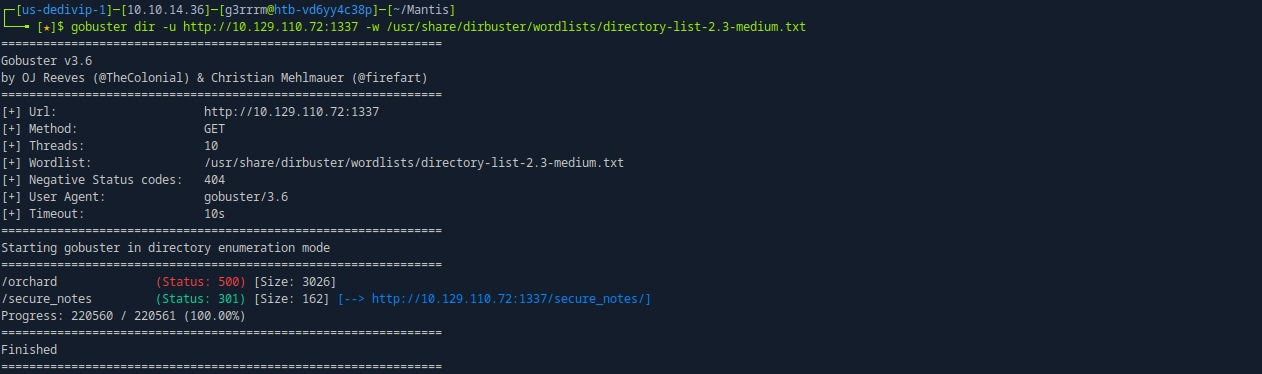Click the Url value http://10.129.110.72:1337
This screenshot has height=374, width=1262.
coord(291,112)
